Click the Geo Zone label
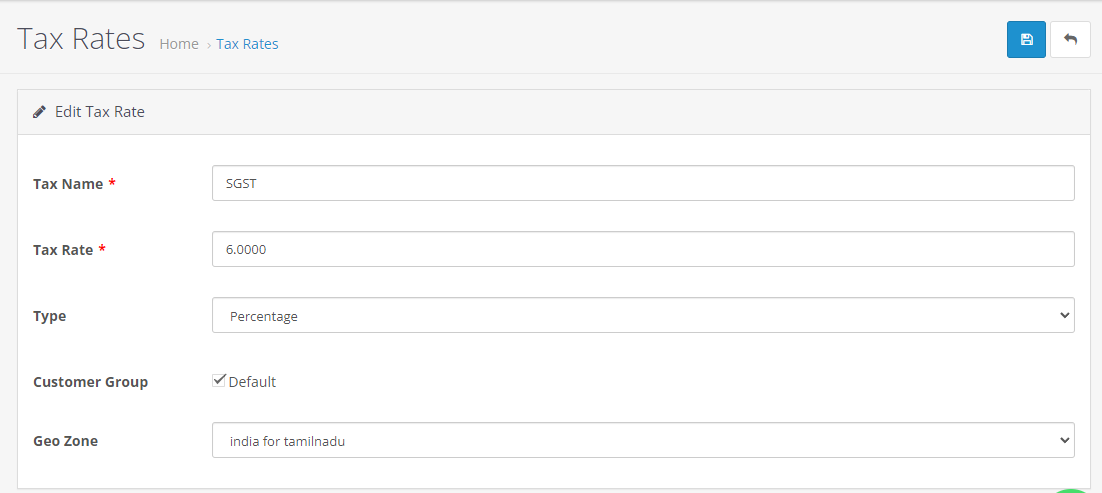 65,441
